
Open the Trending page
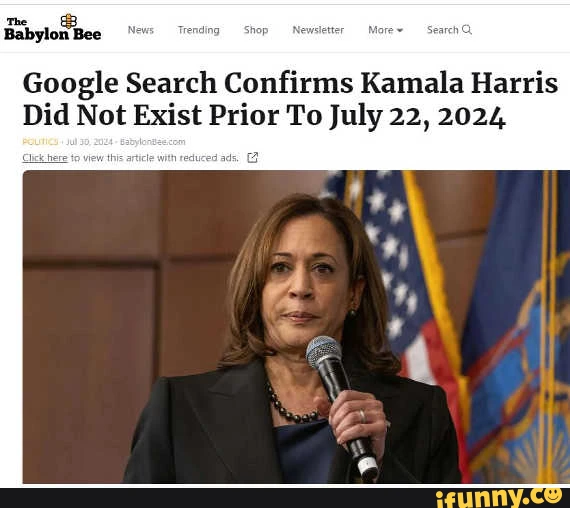[198, 30]
